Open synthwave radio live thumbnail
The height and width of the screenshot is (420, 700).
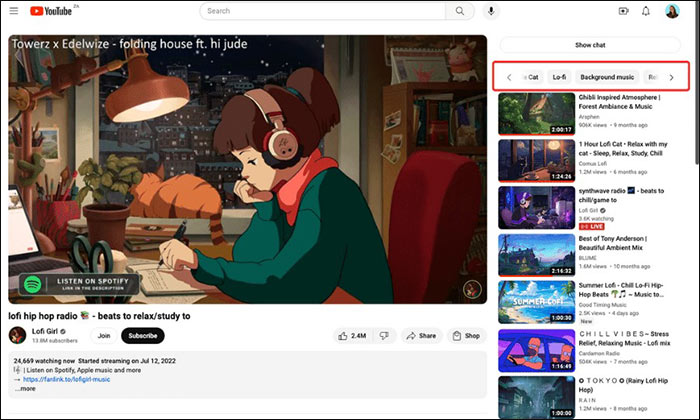[x=537, y=208]
